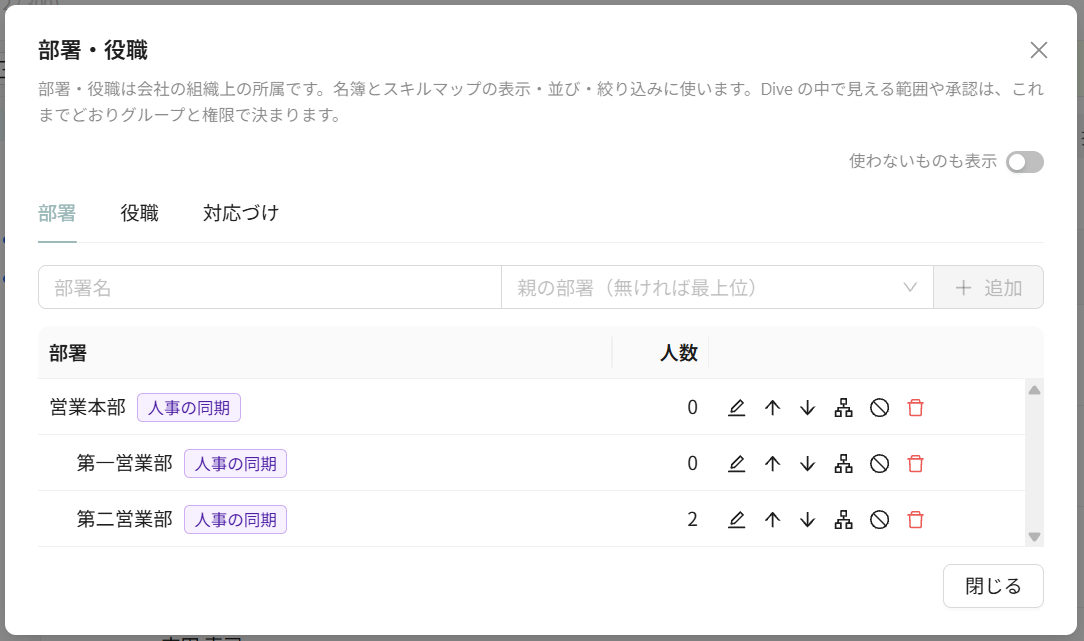Click the table scrollbar up arrow
This screenshot has width=1084, height=641.
[x=1034, y=390]
